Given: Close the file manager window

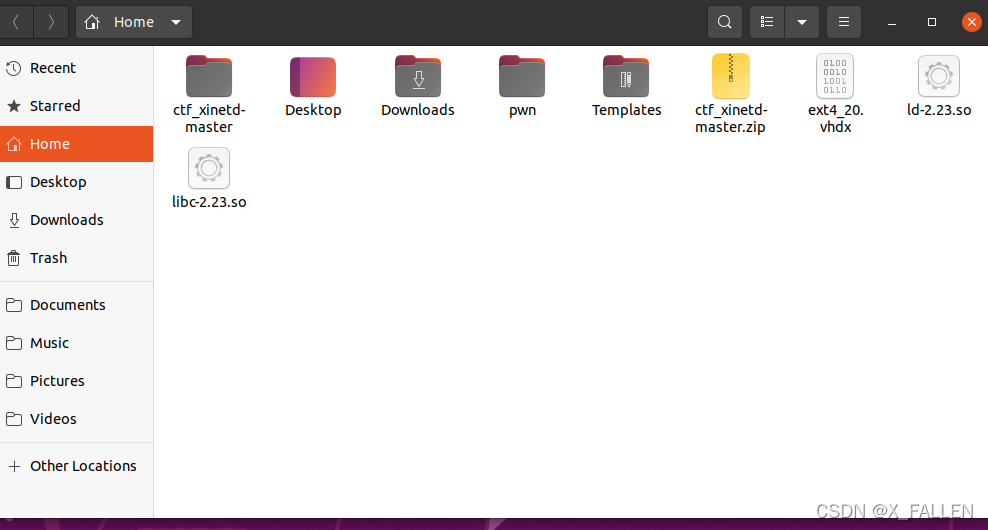Looking at the screenshot, I should tap(972, 22).
